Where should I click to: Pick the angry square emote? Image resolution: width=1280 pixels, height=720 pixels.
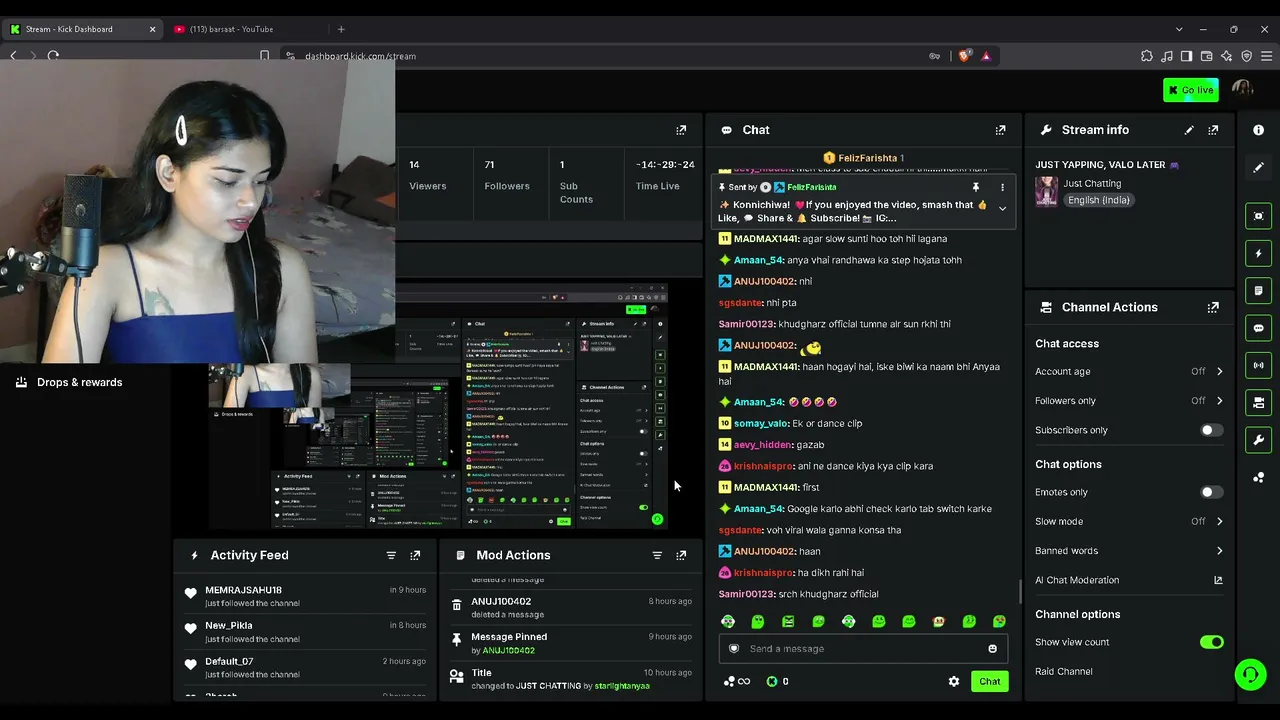coord(788,622)
